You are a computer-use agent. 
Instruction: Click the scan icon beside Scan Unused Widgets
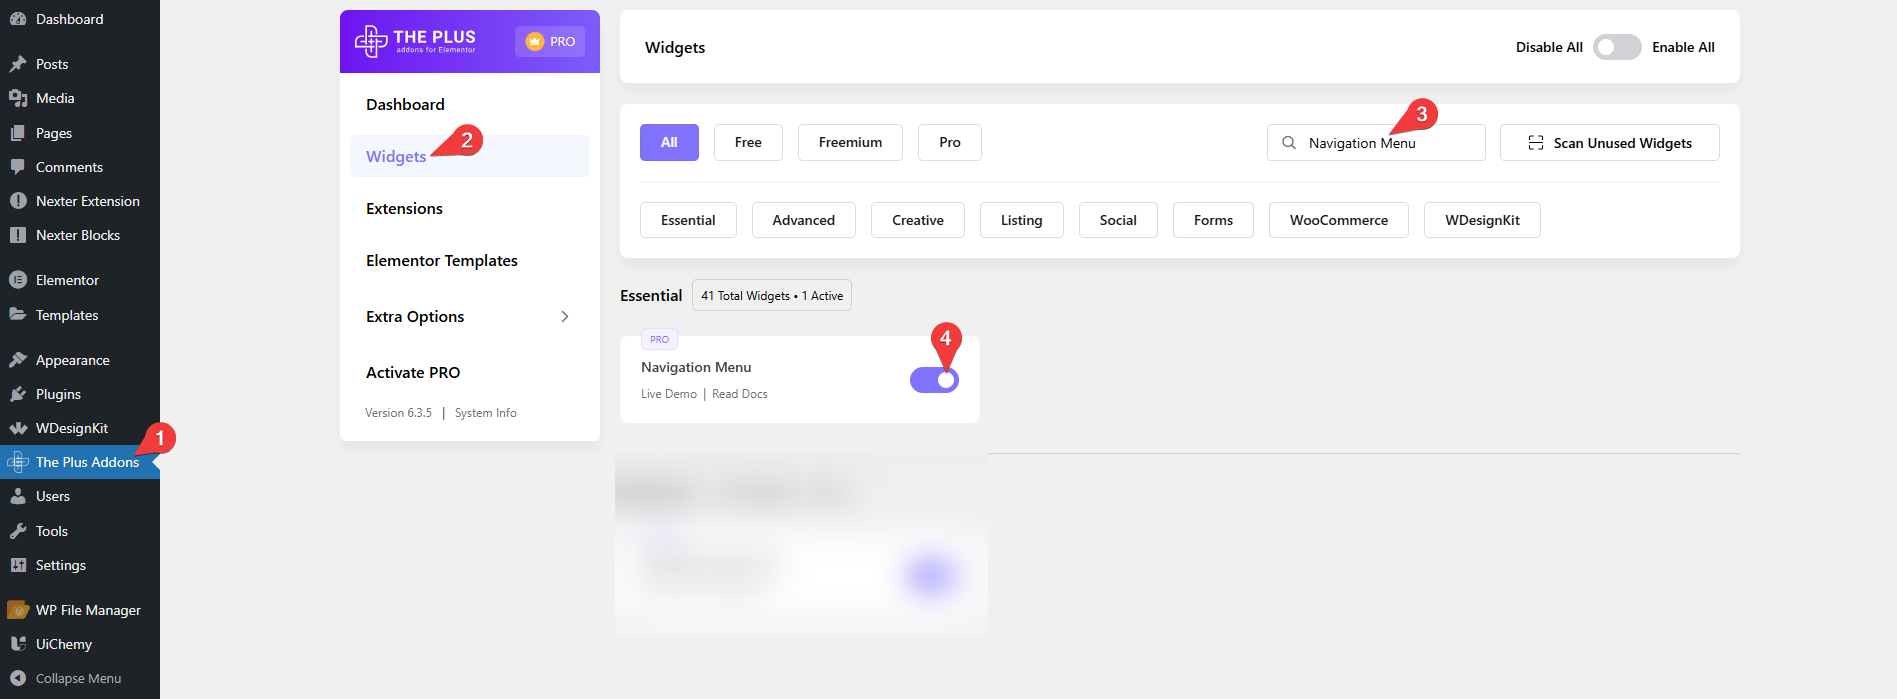1536,143
